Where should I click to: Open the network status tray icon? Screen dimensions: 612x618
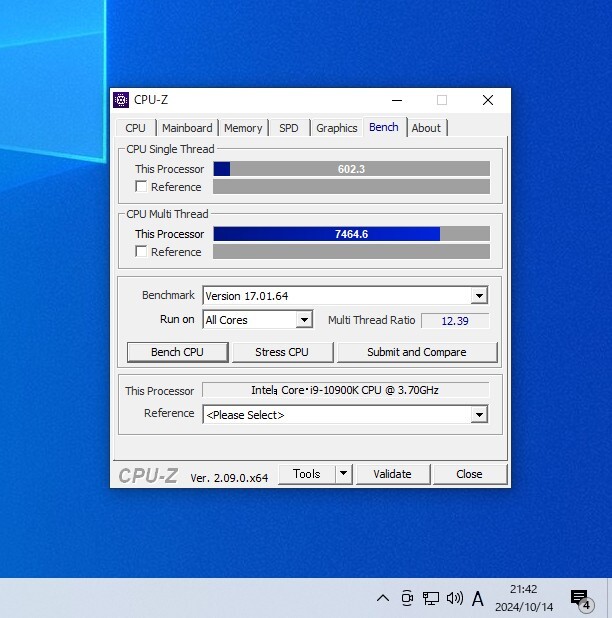(x=430, y=598)
